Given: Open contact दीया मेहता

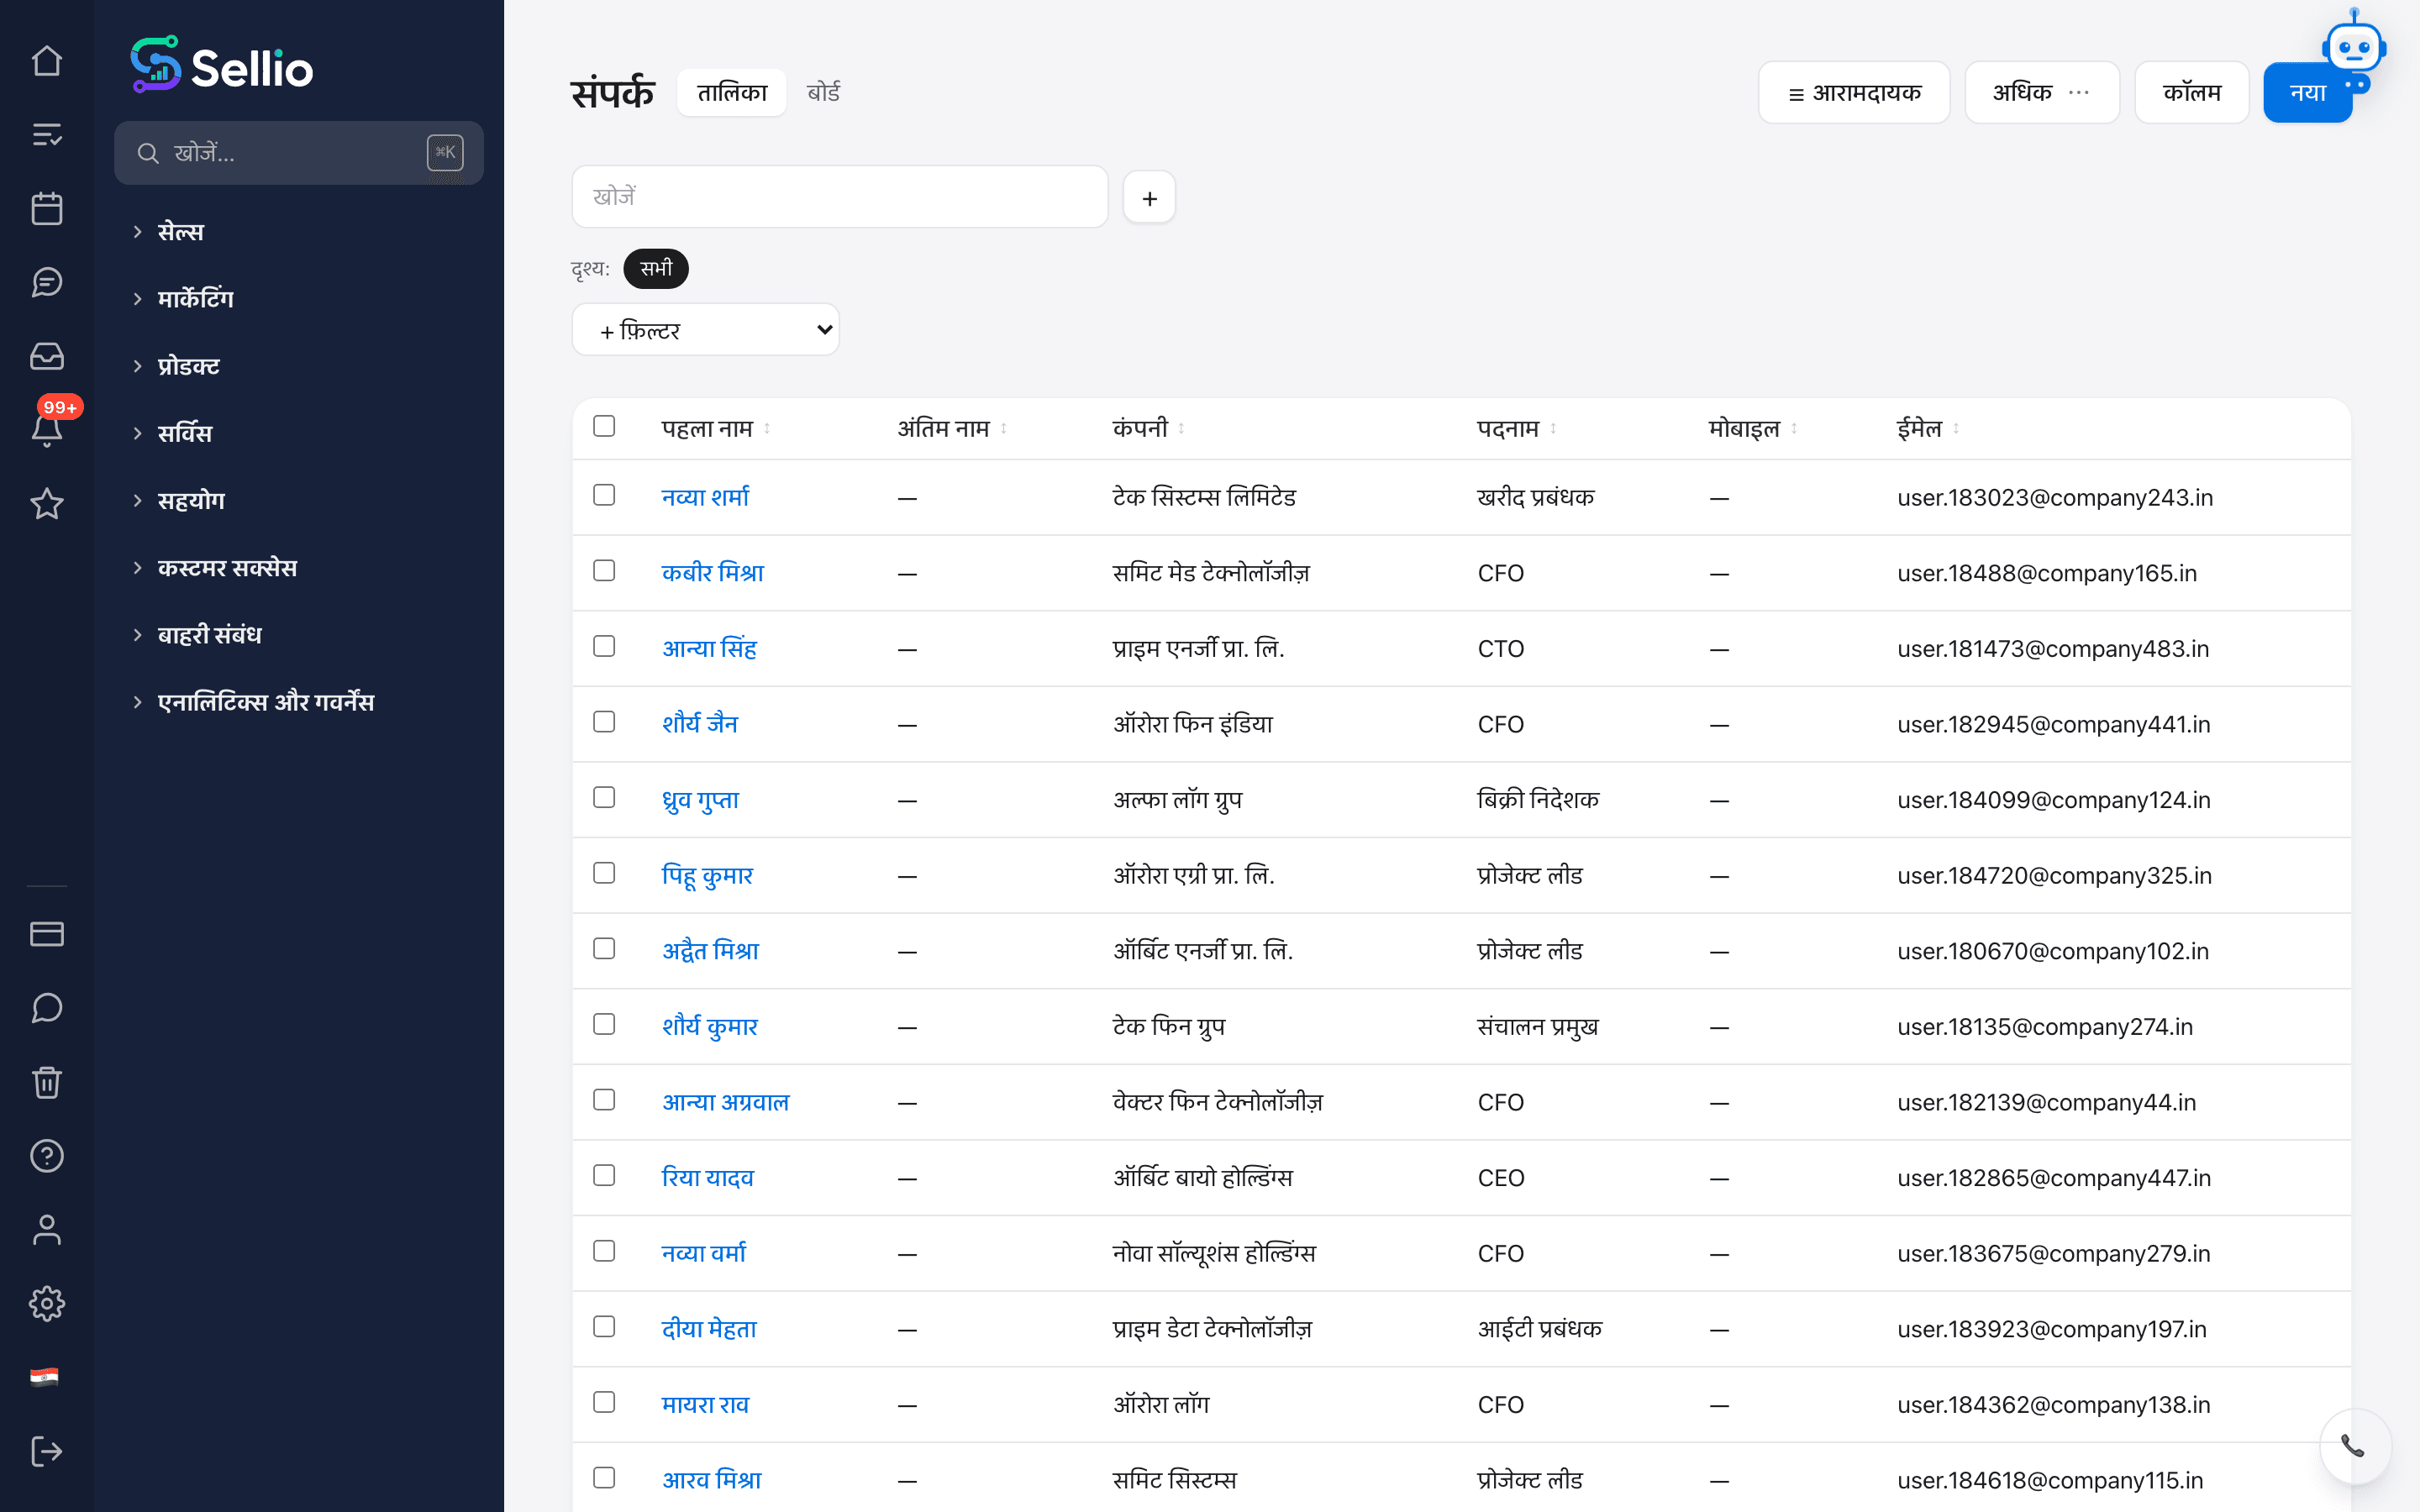Looking at the screenshot, I should point(709,1329).
